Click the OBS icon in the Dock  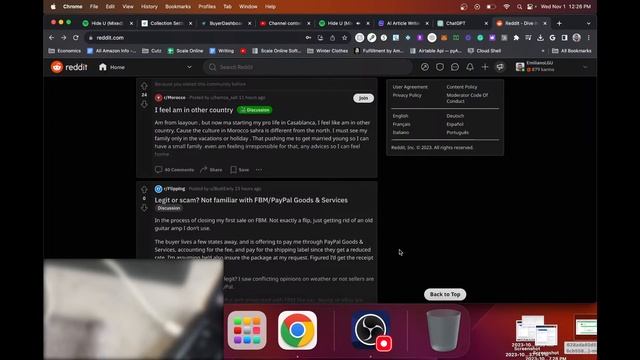[x=371, y=330]
